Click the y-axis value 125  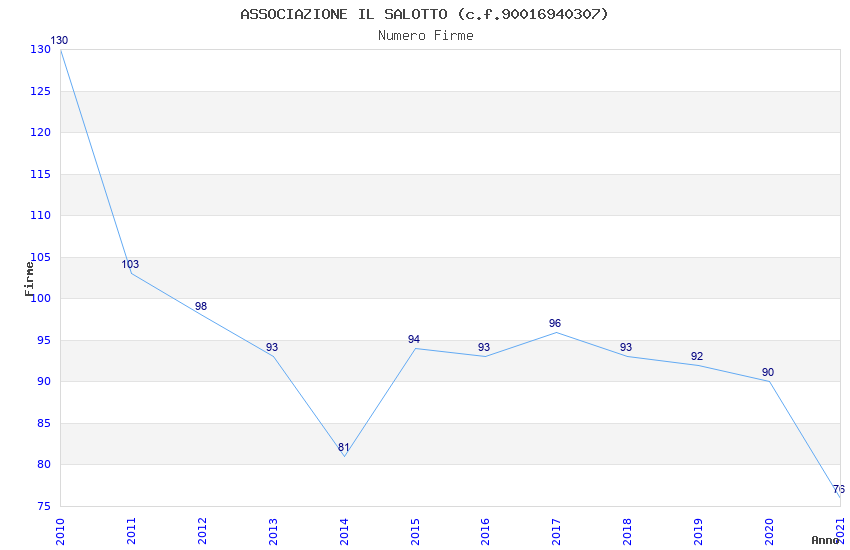(41, 91)
